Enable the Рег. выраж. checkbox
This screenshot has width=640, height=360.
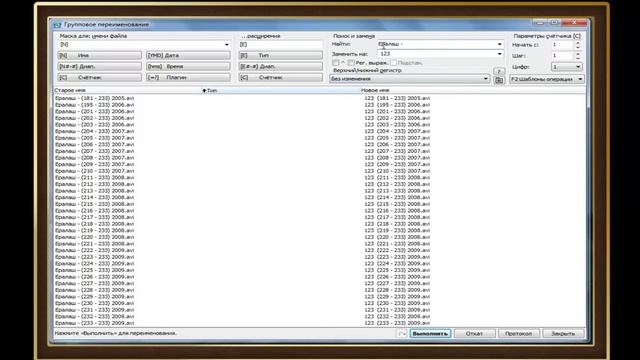[351, 63]
